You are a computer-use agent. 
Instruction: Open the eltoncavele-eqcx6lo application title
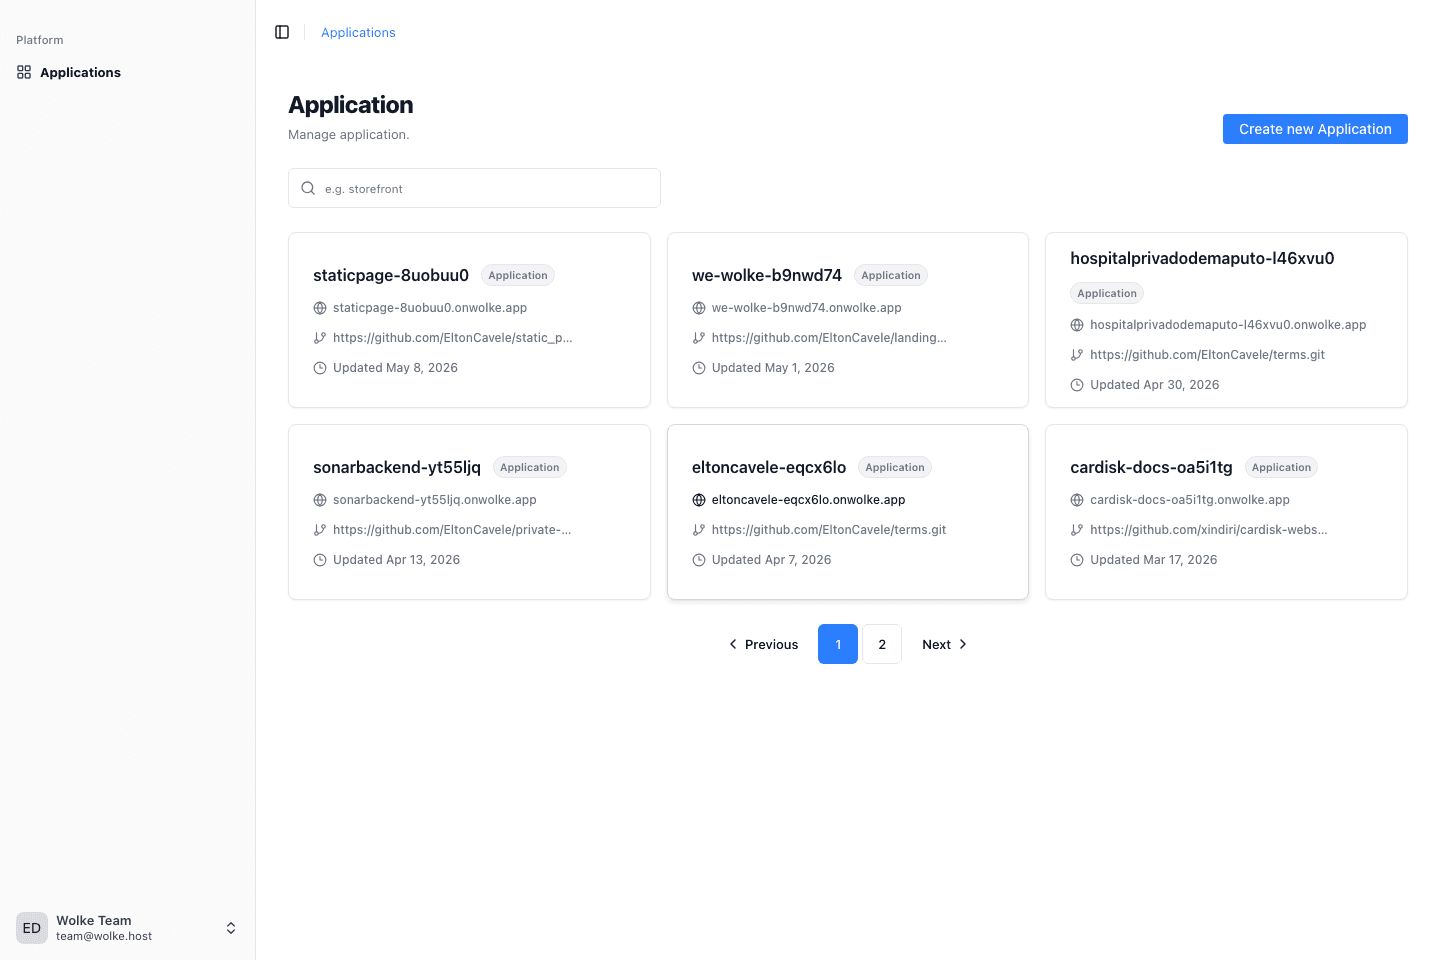769,467
